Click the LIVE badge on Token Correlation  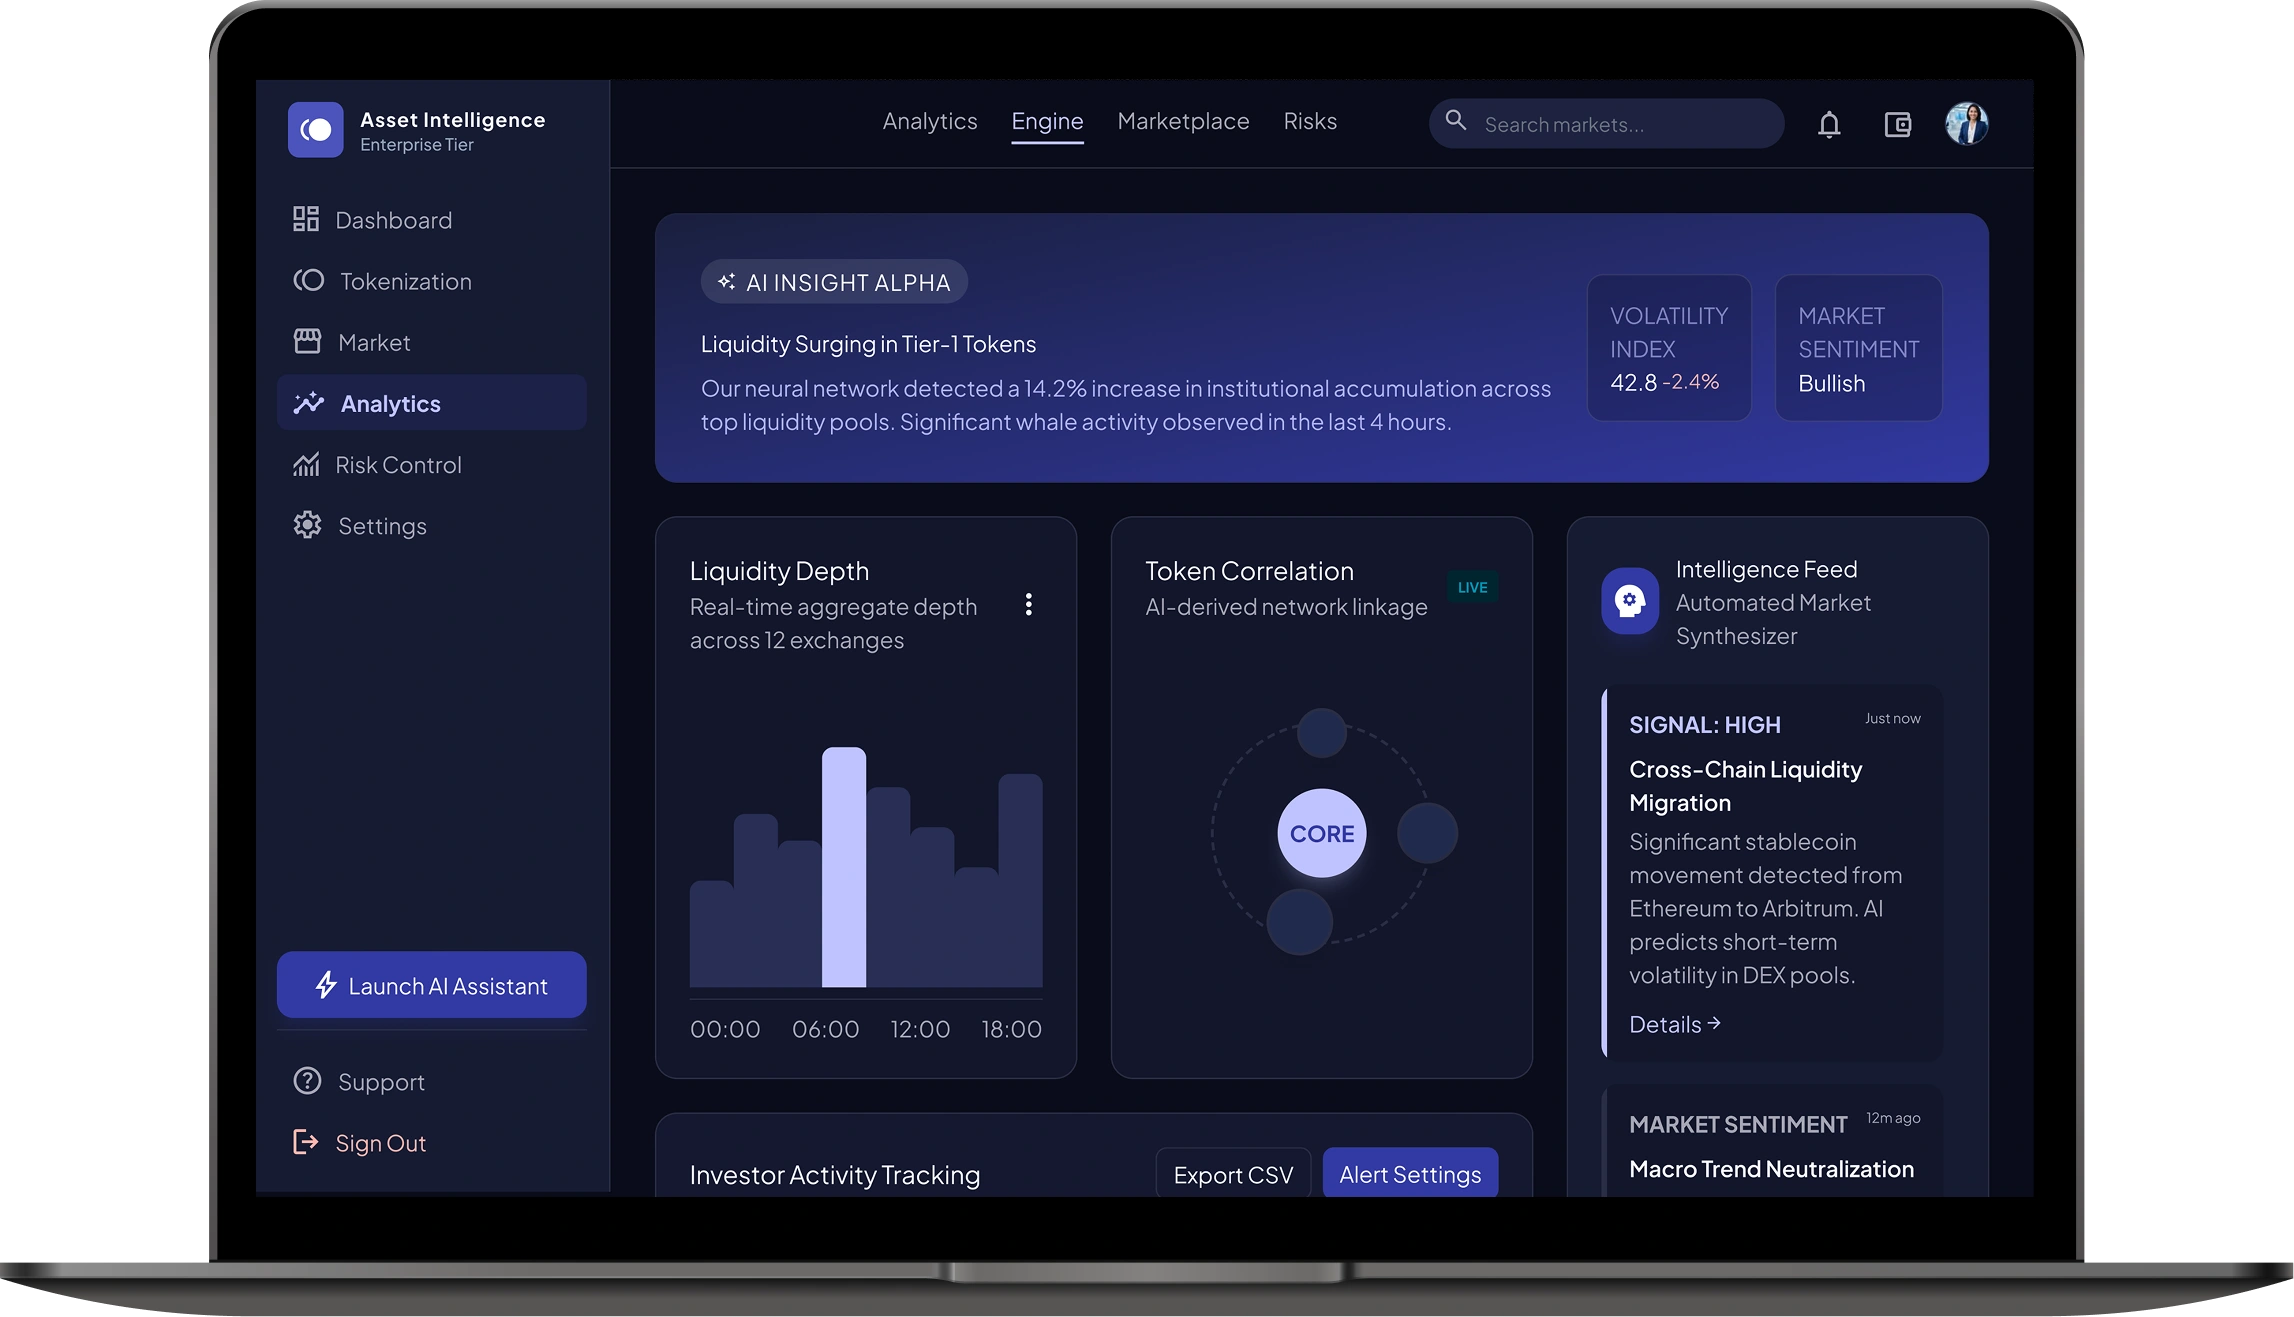click(x=1472, y=587)
